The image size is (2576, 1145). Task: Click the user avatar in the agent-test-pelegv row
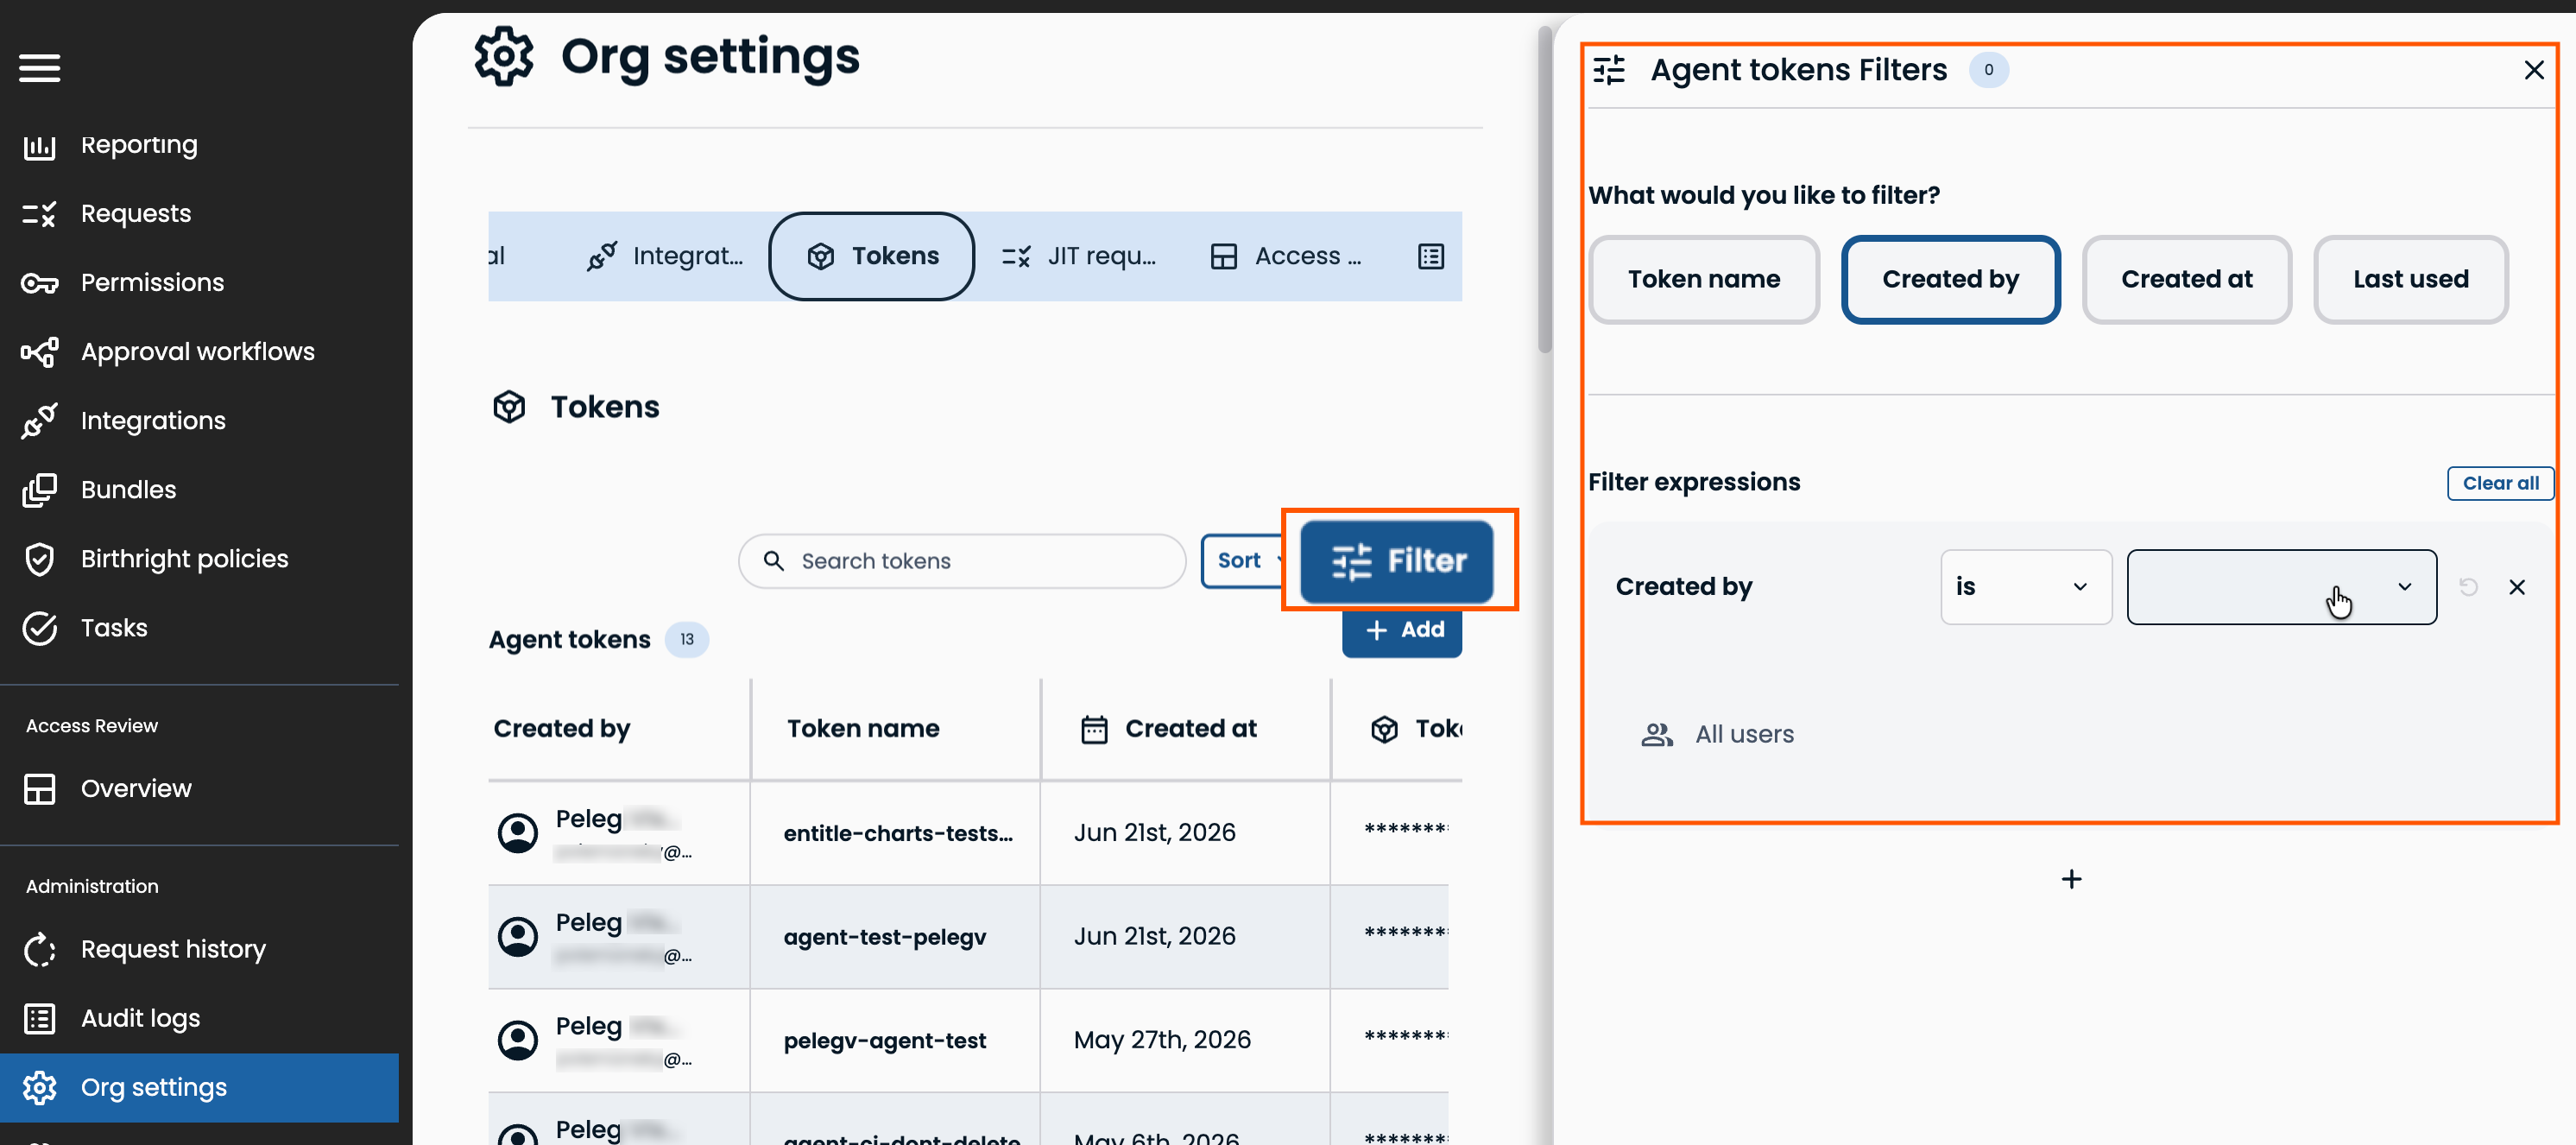click(x=518, y=937)
